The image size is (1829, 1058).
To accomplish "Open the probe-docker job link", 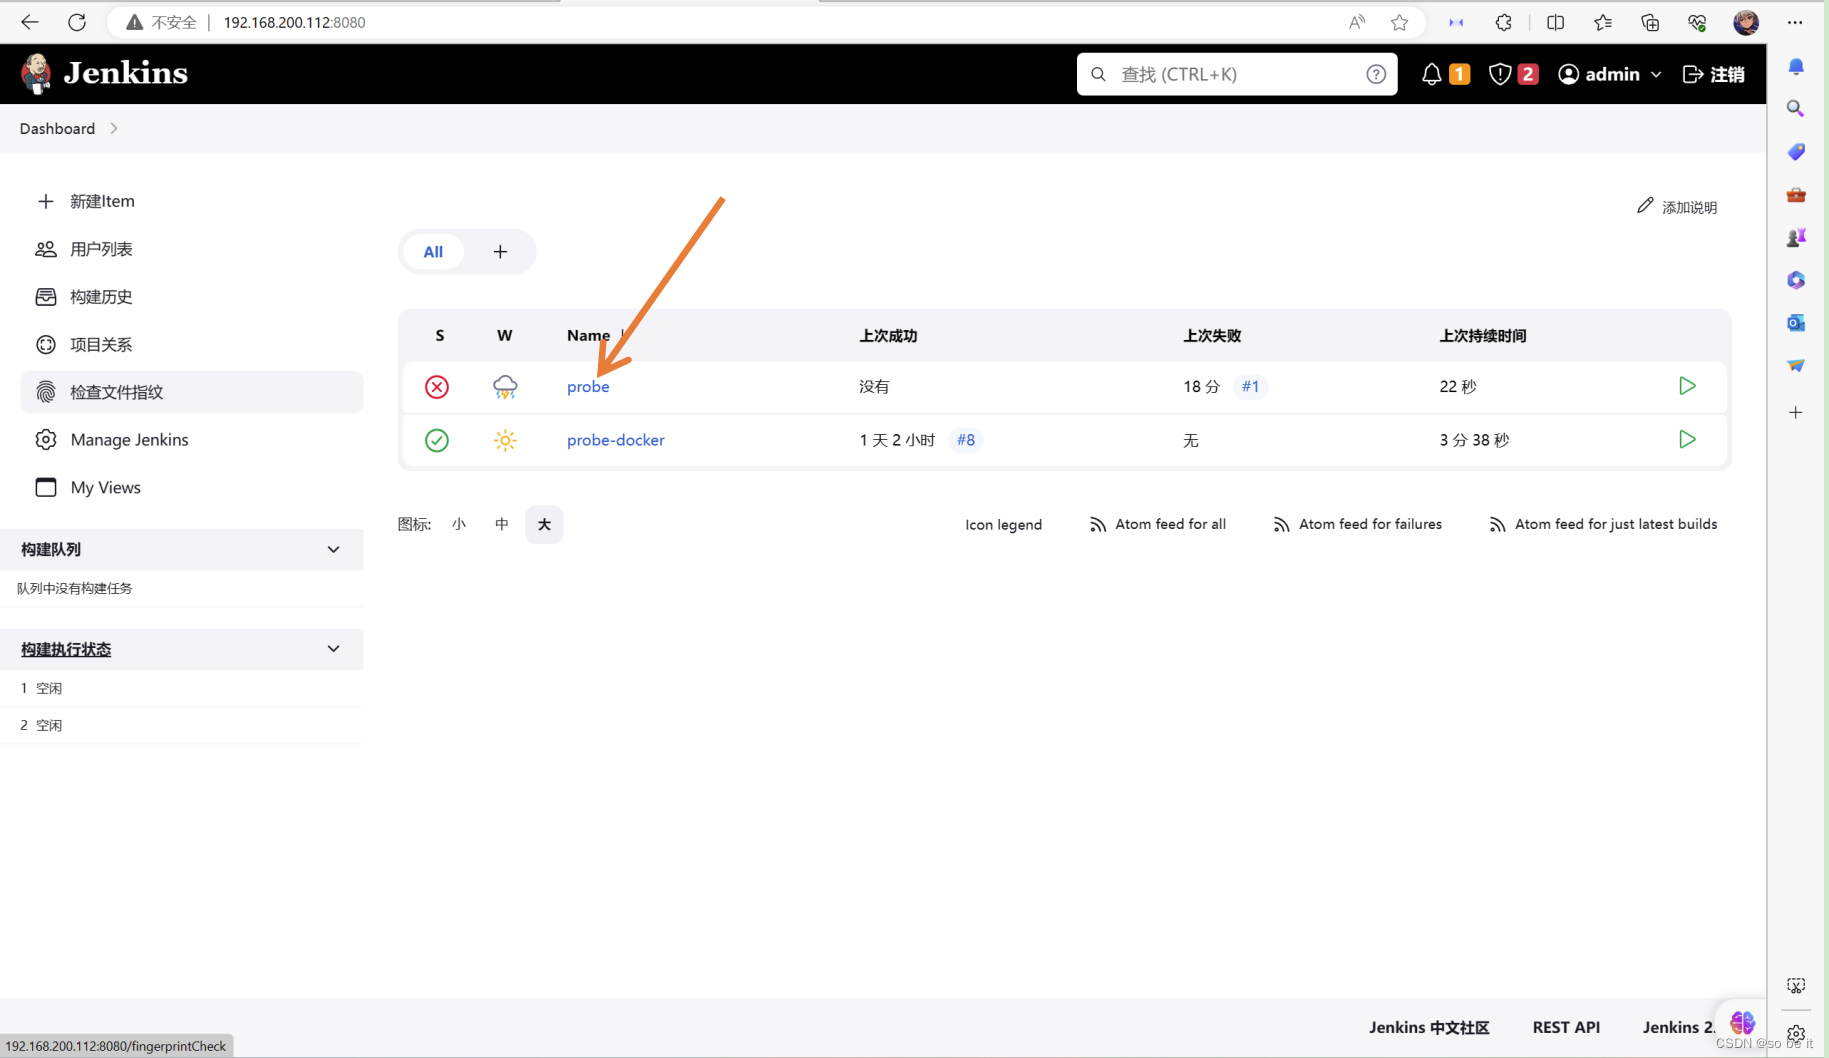I will click(615, 440).
